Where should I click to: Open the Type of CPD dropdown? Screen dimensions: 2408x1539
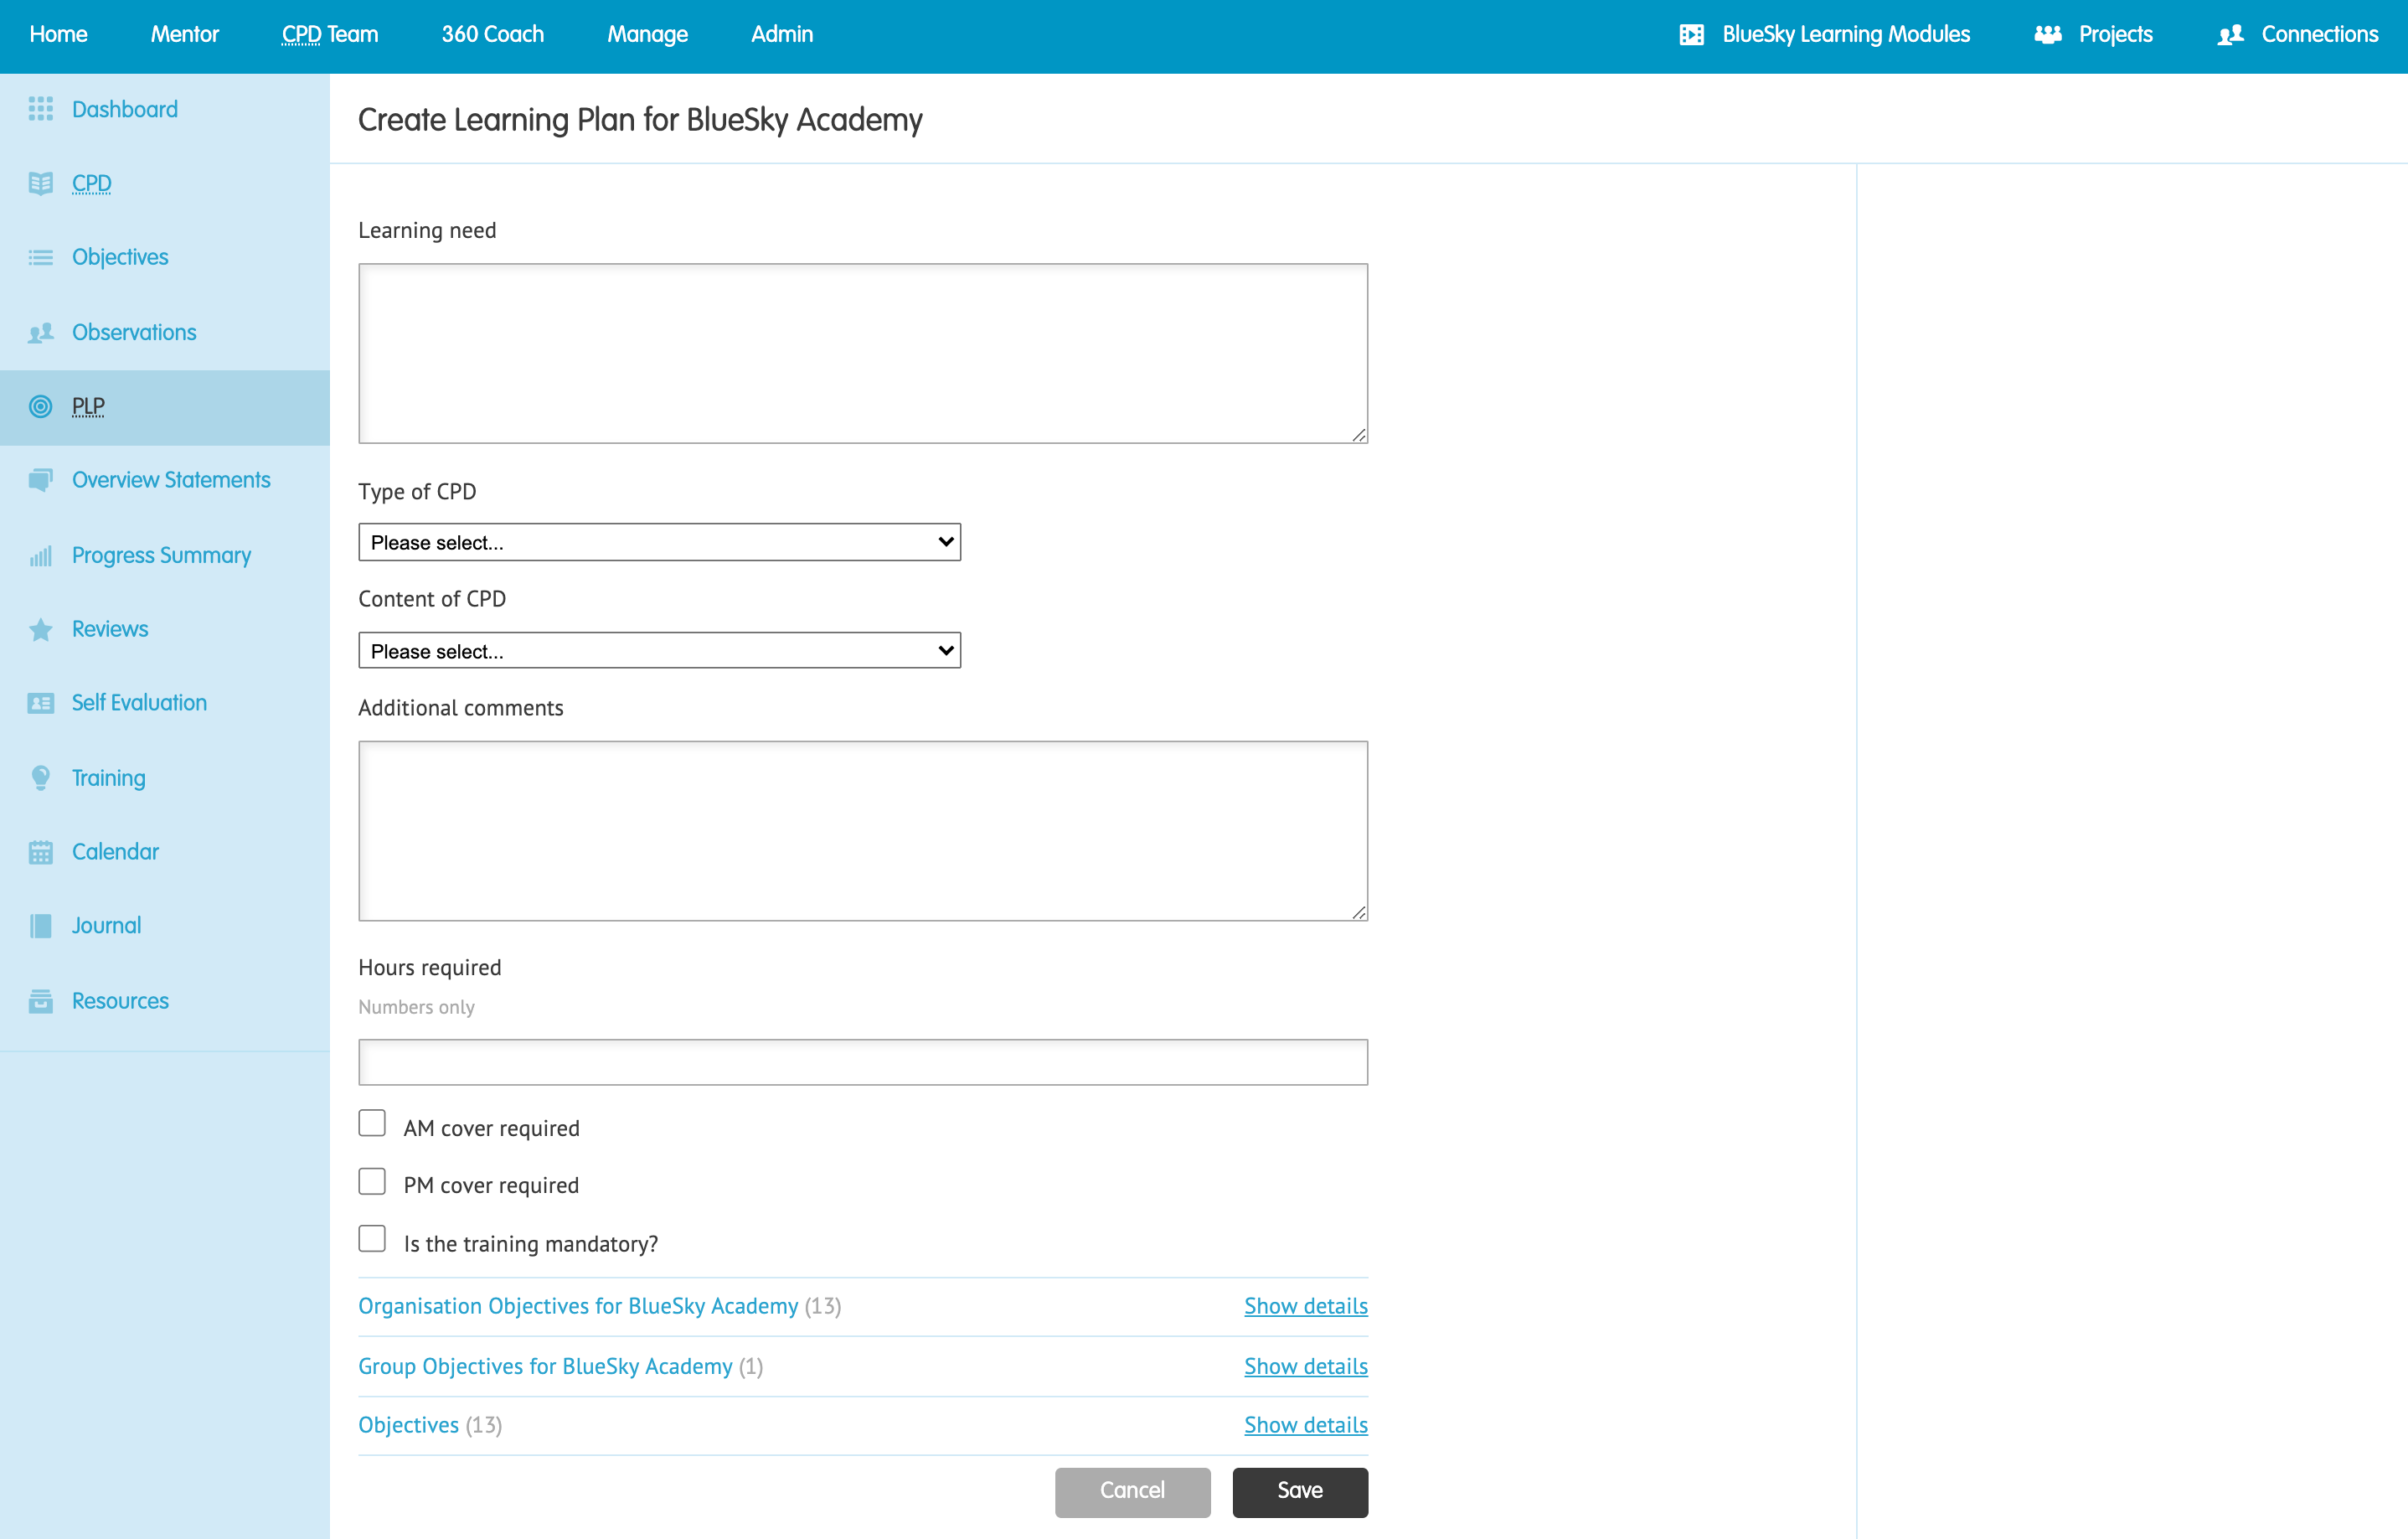click(x=659, y=542)
